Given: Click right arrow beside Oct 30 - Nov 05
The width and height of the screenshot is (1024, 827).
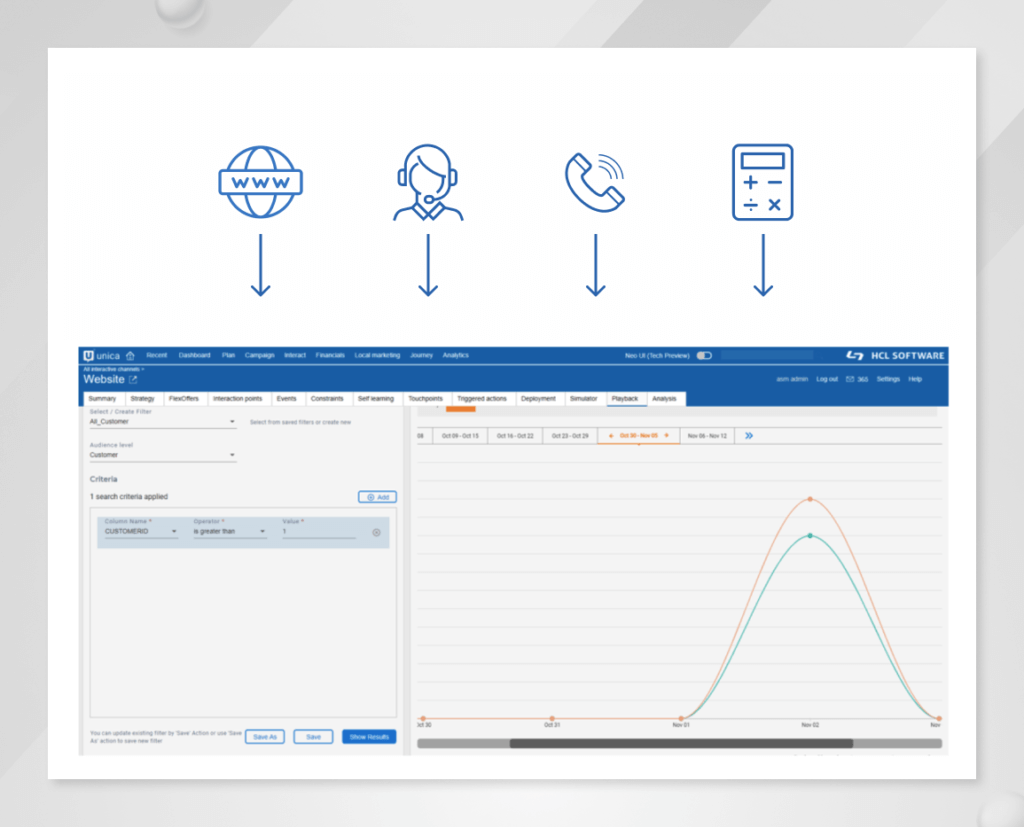Looking at the screenshot, I should (666, 436).
